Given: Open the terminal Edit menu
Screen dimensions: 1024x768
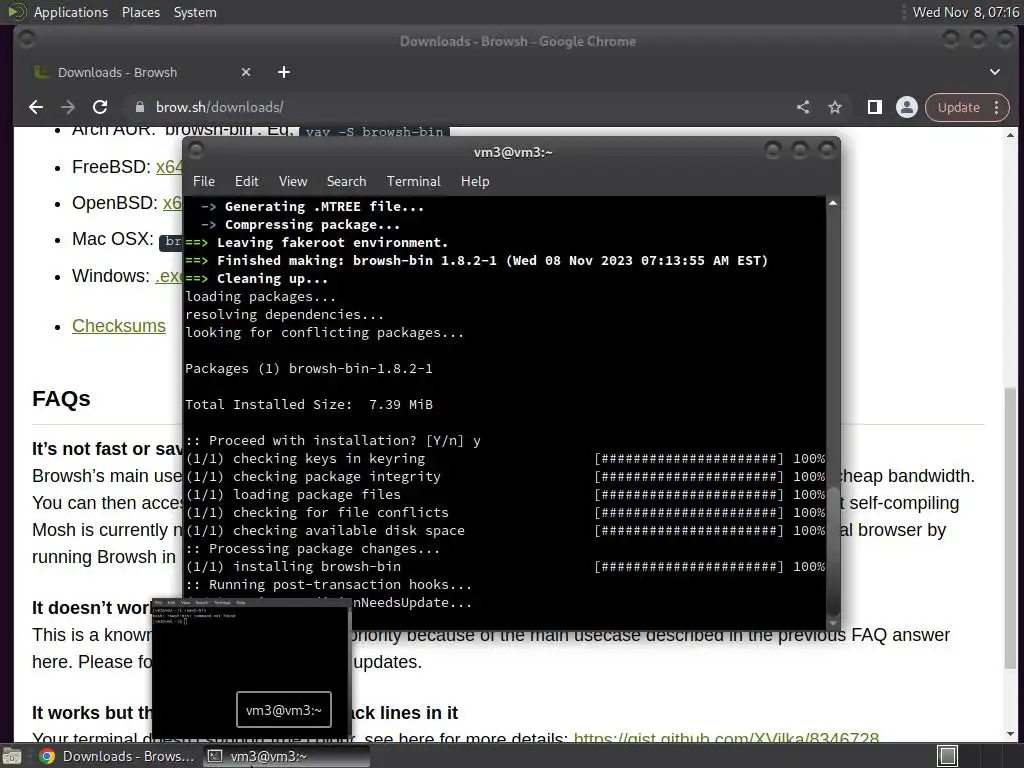Looking at the screenshot, I should pyautogui.click(x=247, y=181).
